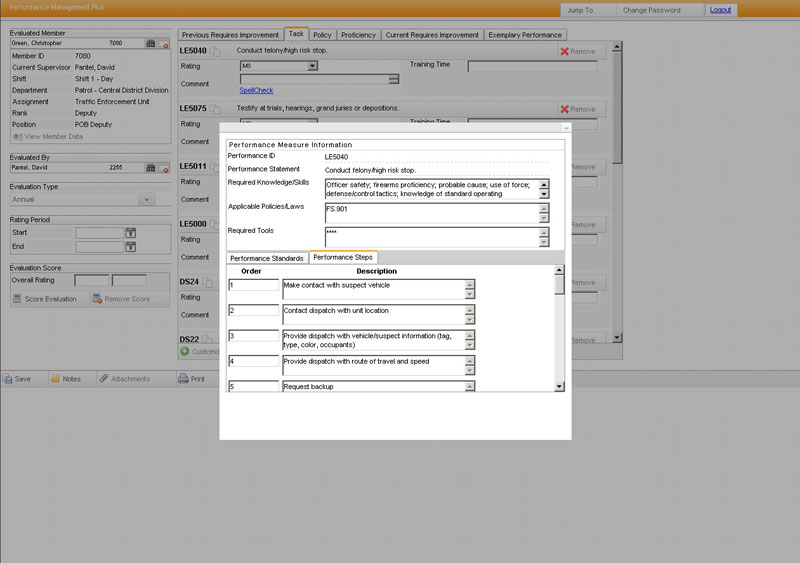Click the lookup icon next to Evaluated Member
Image resolution: width=800 pixels, height=563 pixels.
click(x=150, y=44)
